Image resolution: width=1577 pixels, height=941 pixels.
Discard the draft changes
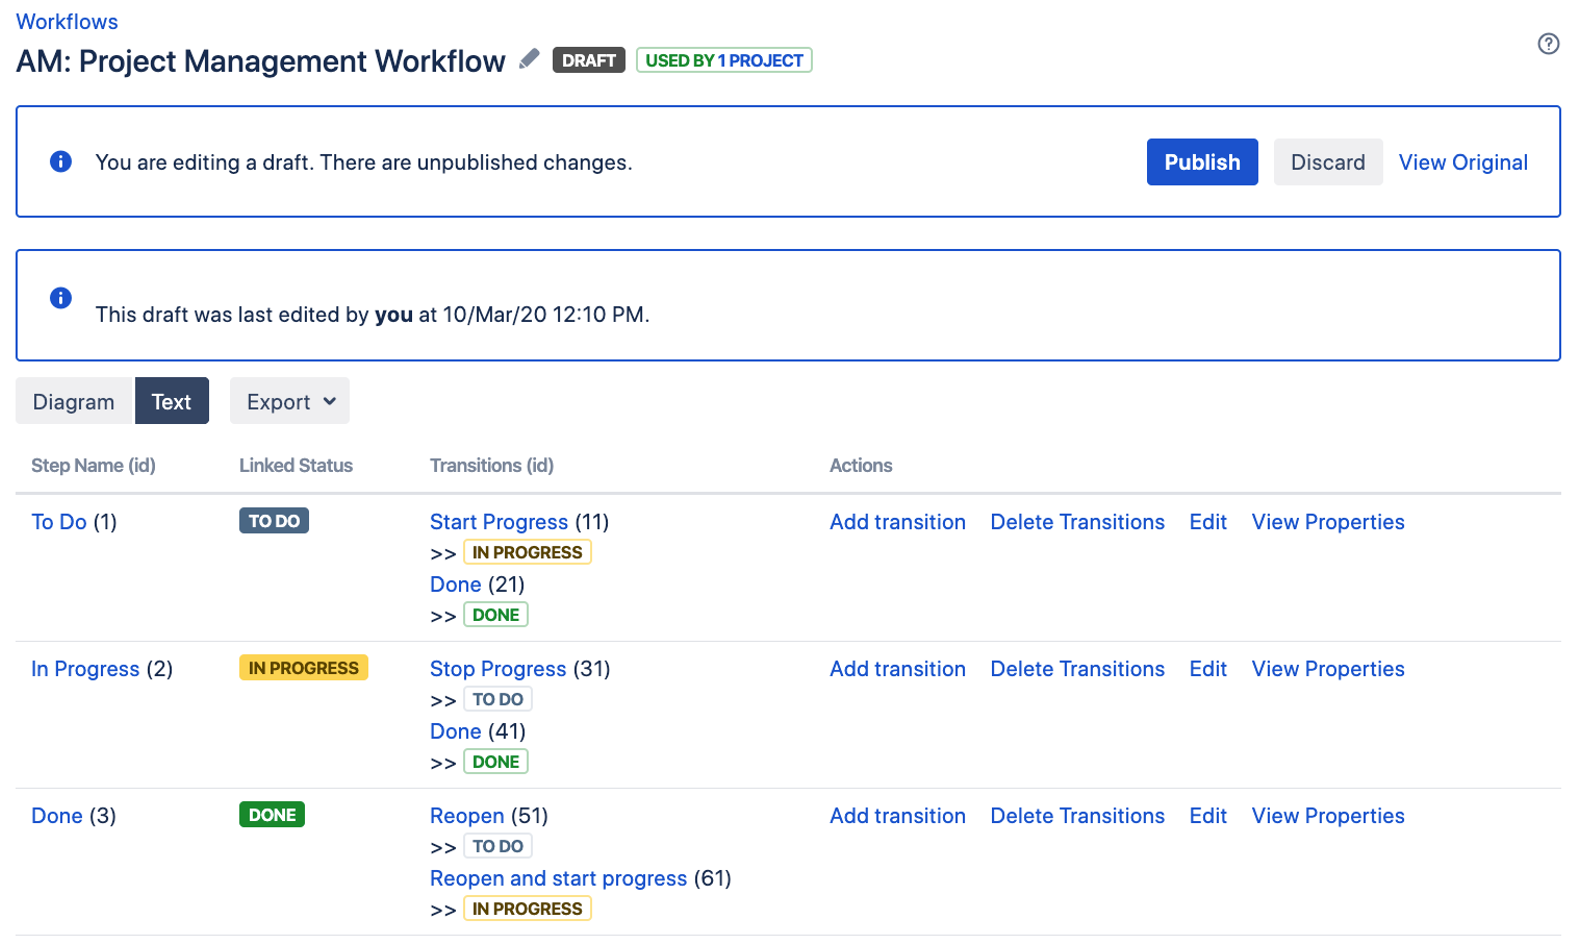coord(1327,162)
